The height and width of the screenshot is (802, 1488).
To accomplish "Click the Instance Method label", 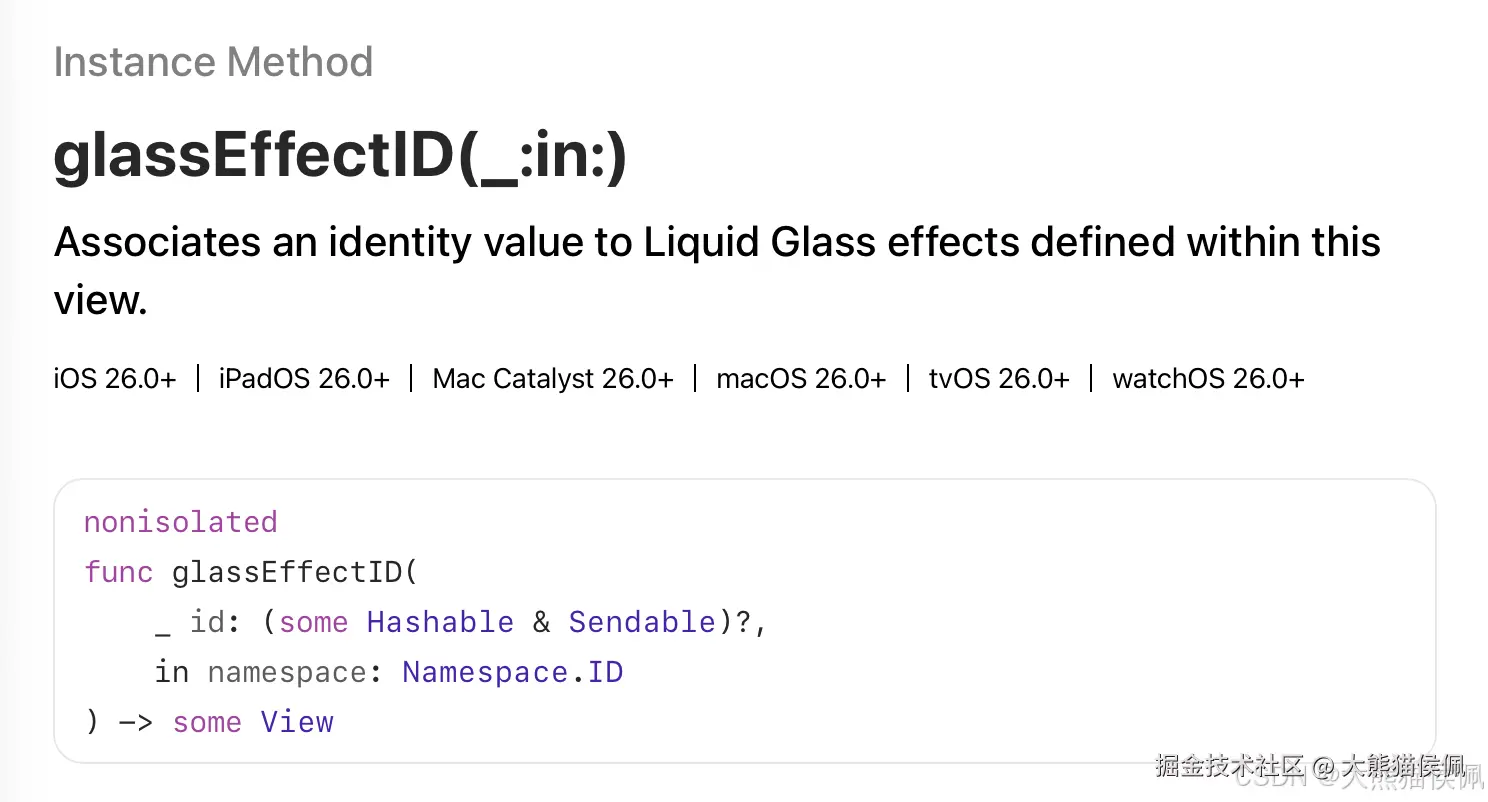I will [x=213, y=62].
